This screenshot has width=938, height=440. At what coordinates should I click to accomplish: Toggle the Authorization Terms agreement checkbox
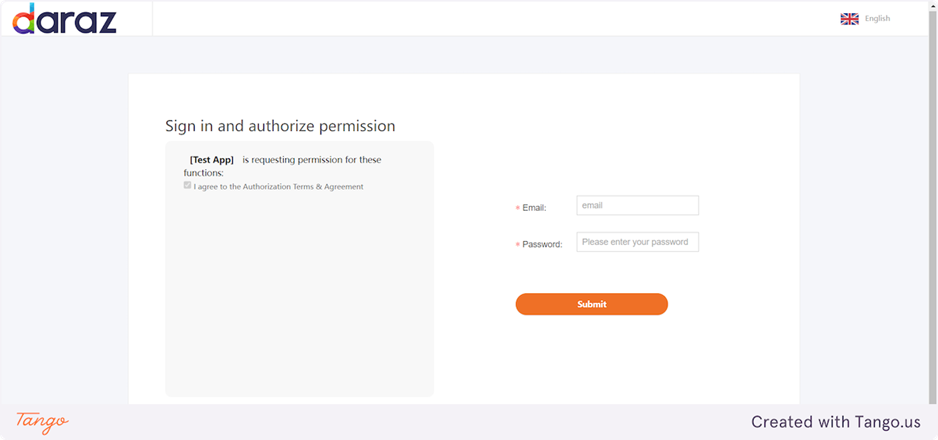tap(187, 186)
